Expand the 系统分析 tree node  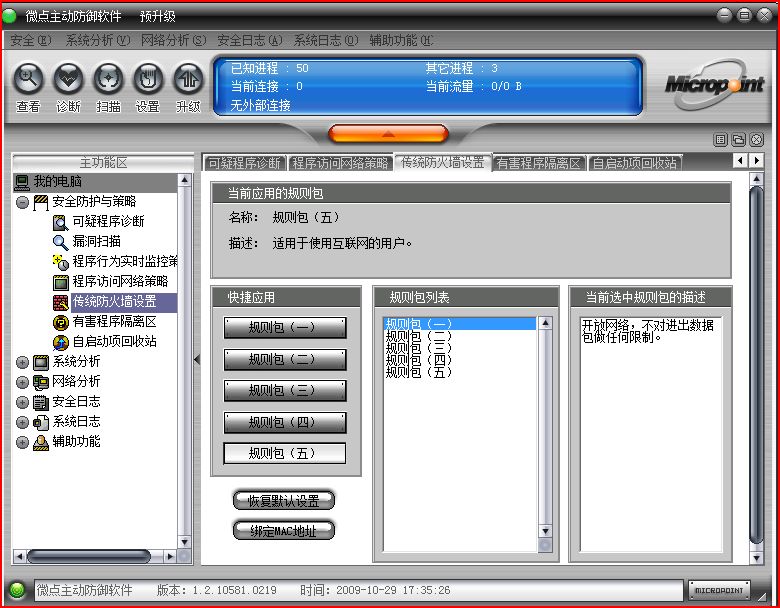coord(22,362)
